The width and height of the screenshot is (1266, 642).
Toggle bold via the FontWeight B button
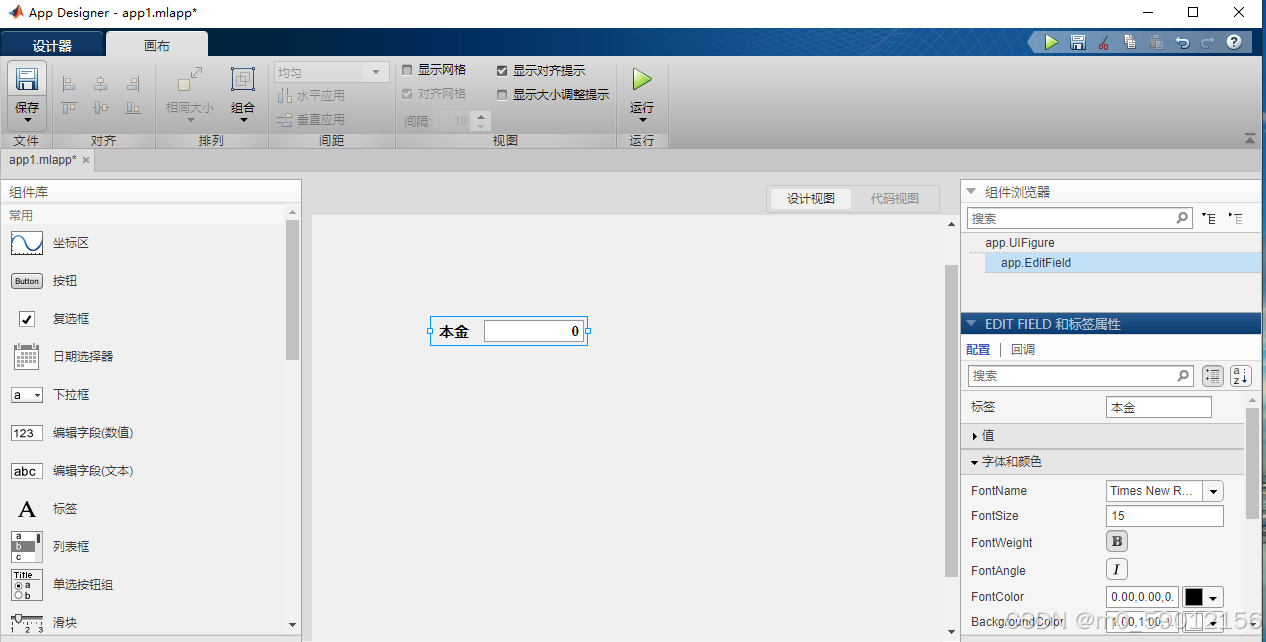pos(1116,541)
